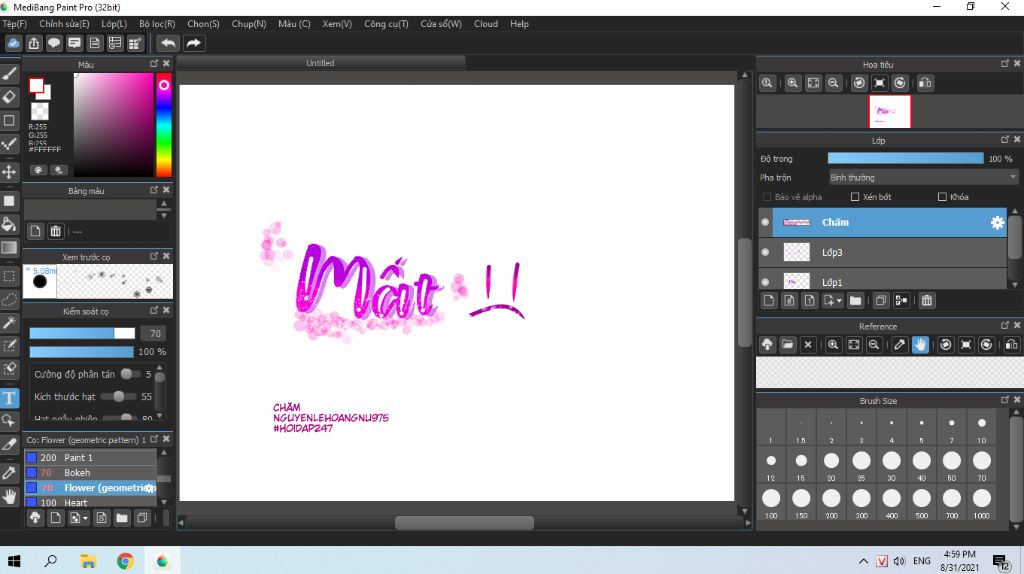The image size is (1024, 574).
Task: Select the Gradient tool
Action: [x=9, y=248]
